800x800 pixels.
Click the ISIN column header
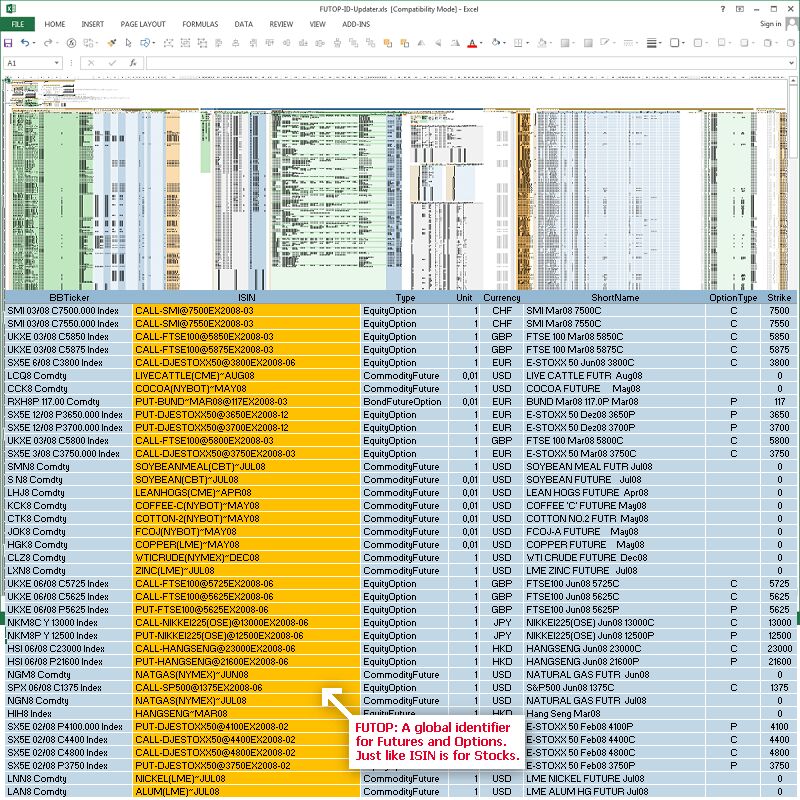[246, 297]
